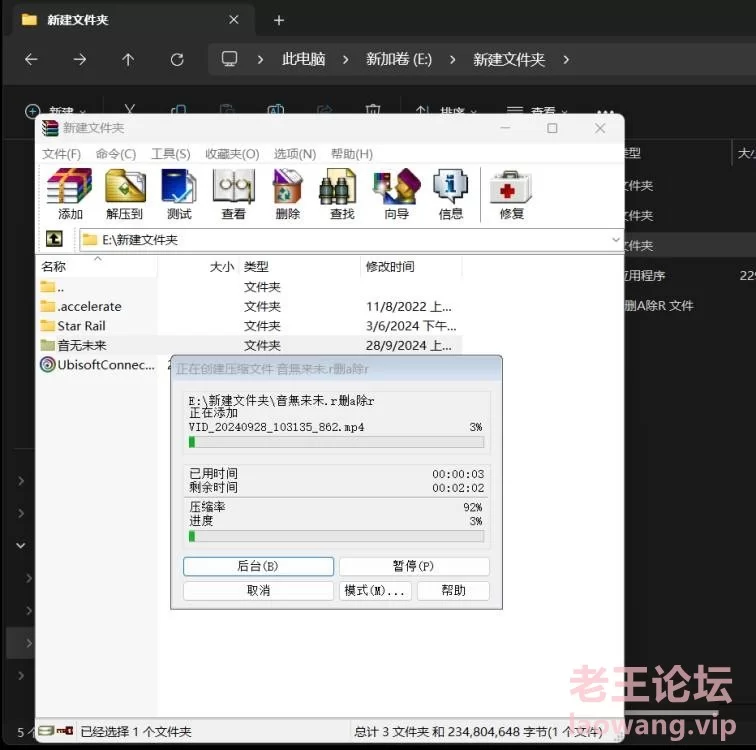756x750 pixels.
Task: Click the 后台(B) background button
Action: (258, 566)
